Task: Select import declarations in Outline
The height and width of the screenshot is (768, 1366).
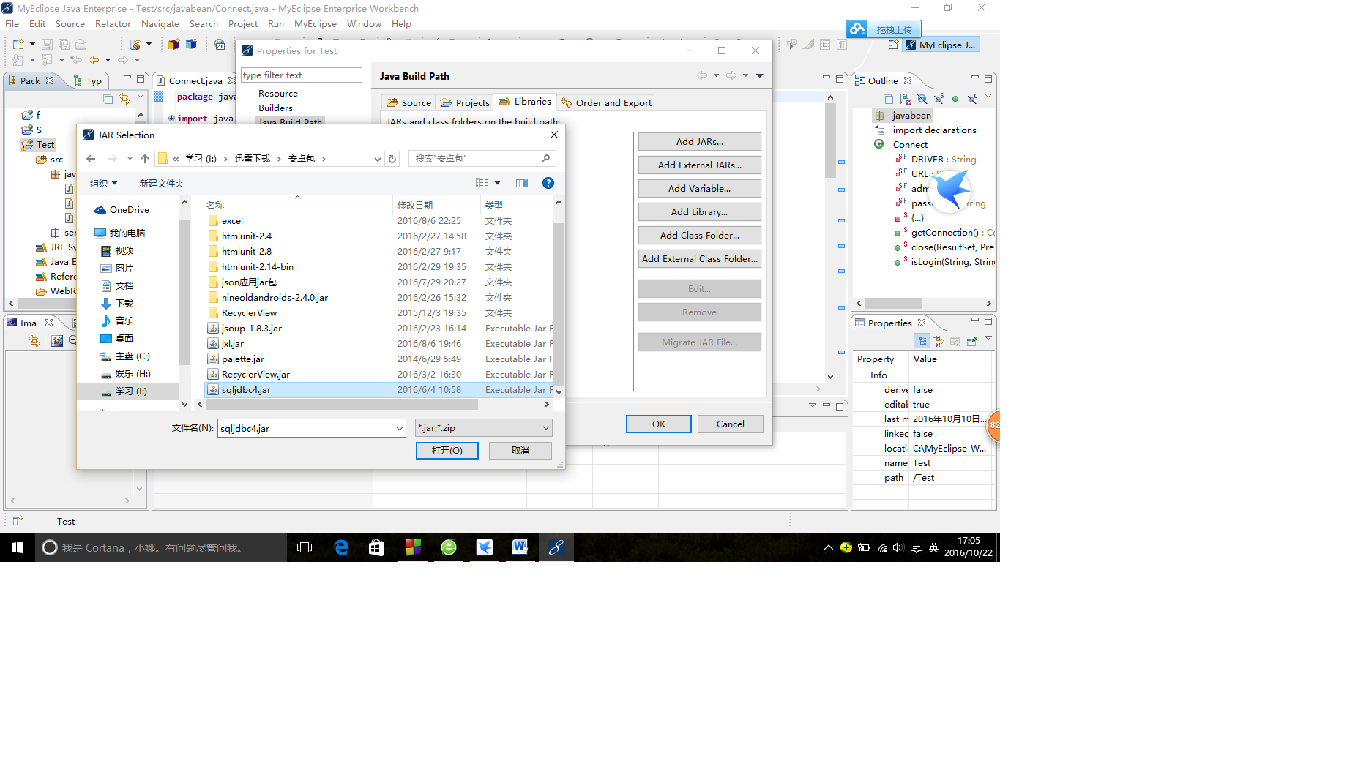Action: tap(934, 130)
